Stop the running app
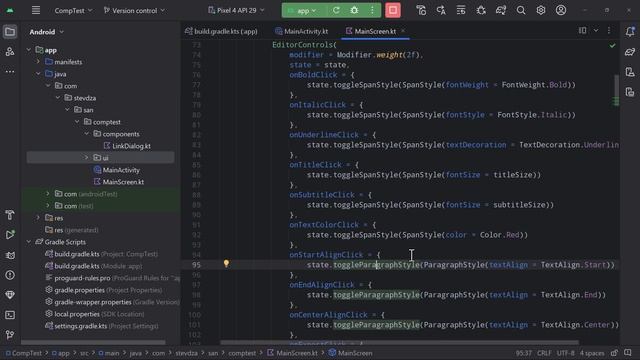Viewport: 640px width, 360px height. 393,10
